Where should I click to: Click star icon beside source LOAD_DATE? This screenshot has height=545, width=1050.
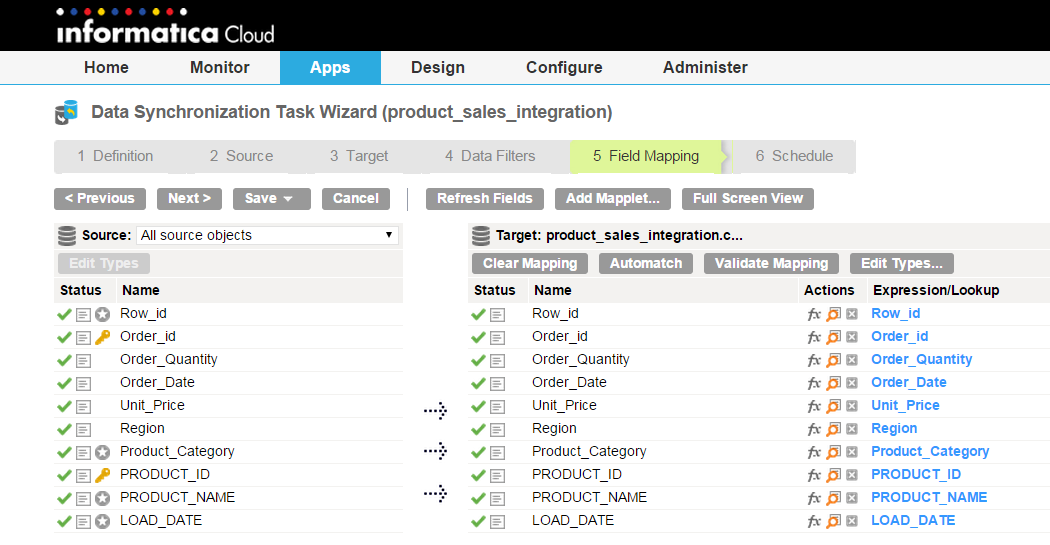click(x=102, y=521)
